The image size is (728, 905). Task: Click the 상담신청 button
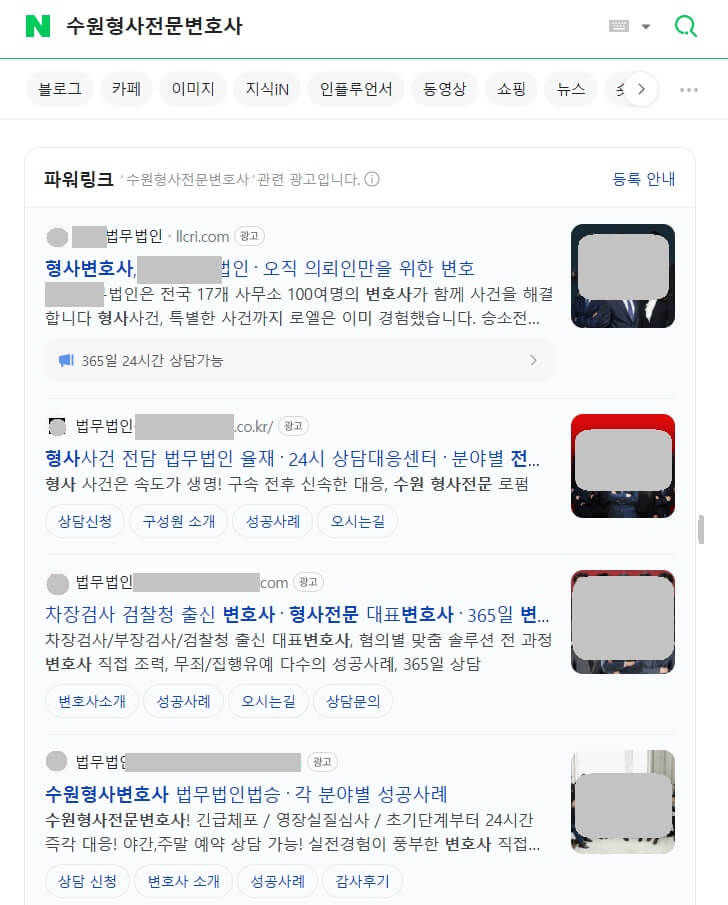pyautogui.click(x=85, y=521)
